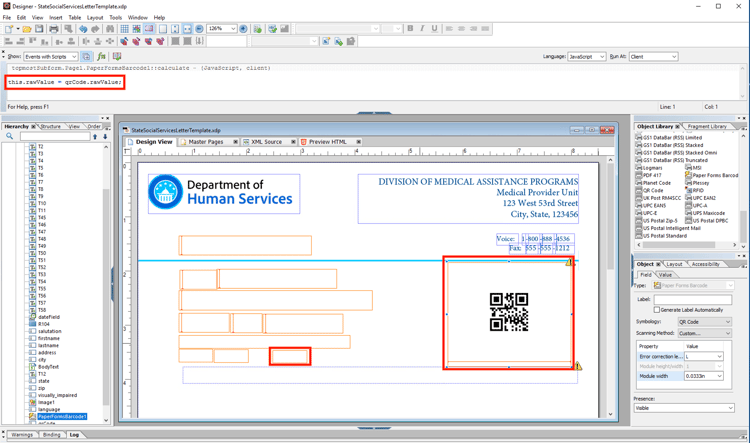Viewport: 750px width, 443px height.
Task: Click the Hierarchy move up arrow
Action: tap(95, 137)
